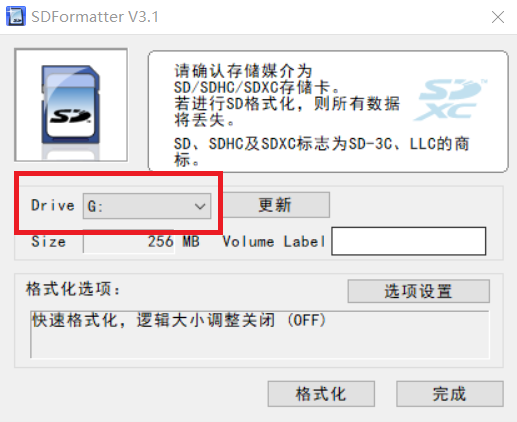Click the SD-3C LLC trademark notice
This screenshot has height=422, width=517.
[321, 152]
